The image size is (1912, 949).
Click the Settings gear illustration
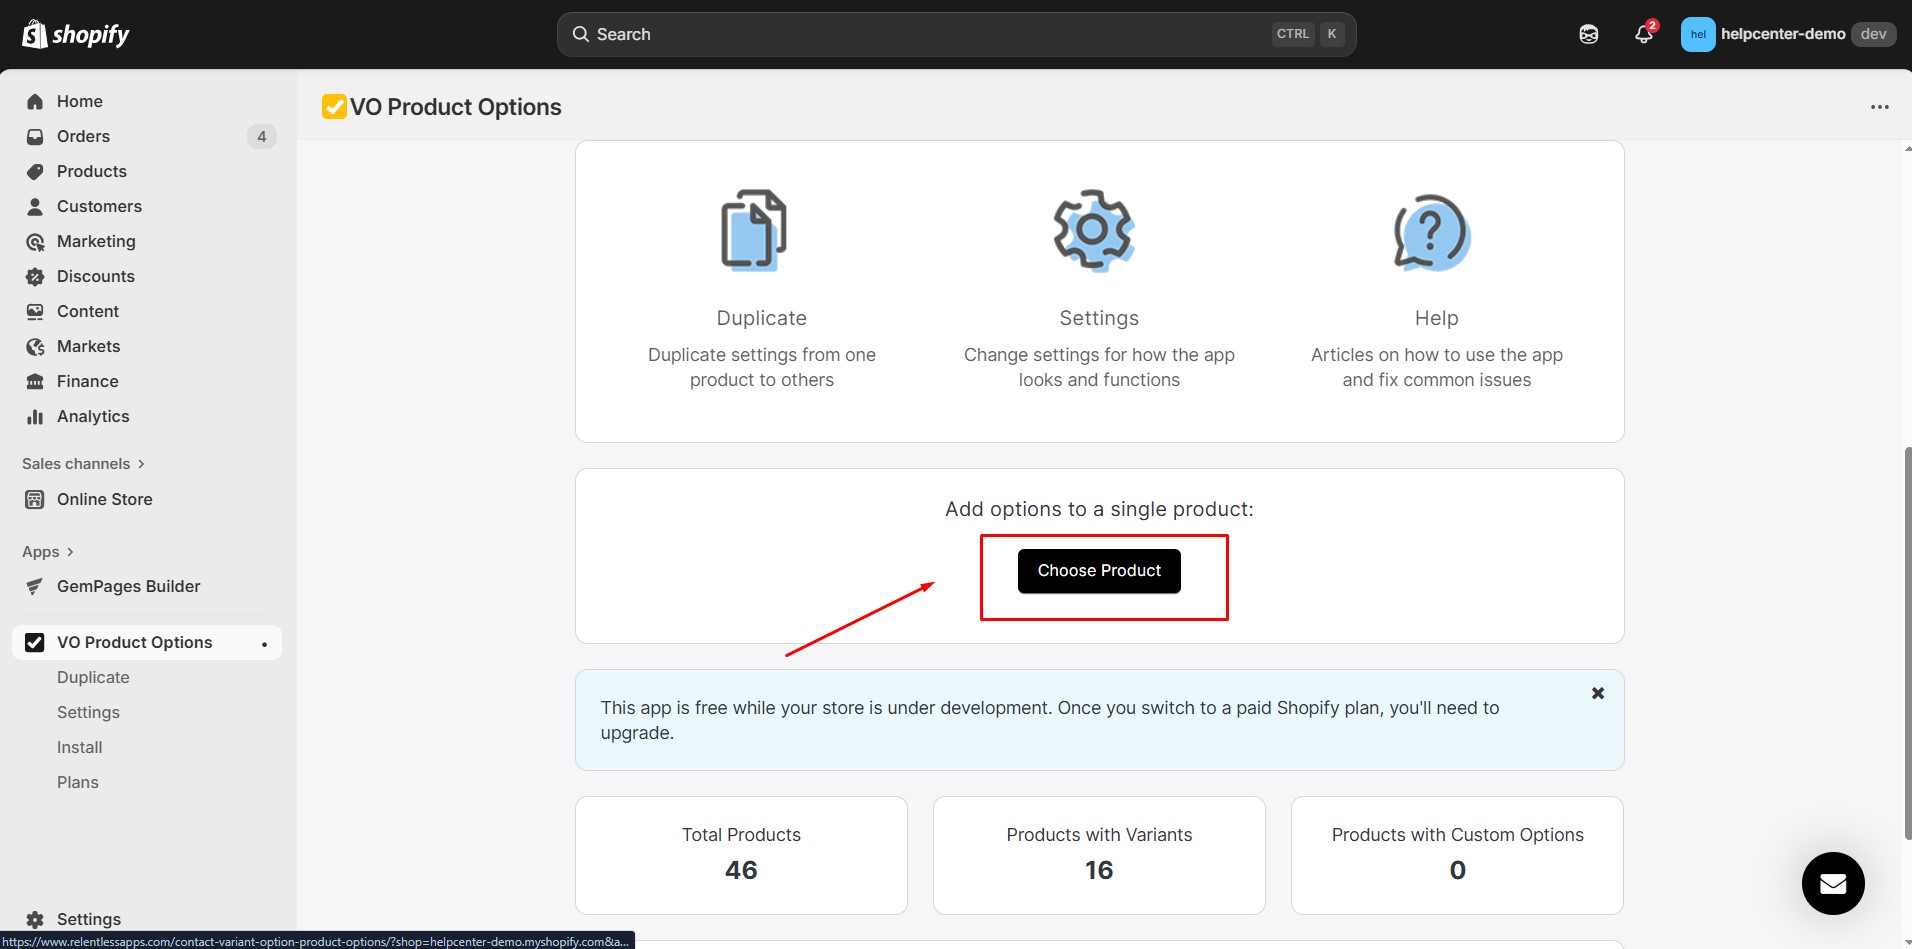pyautogui.click(x=1093, y=230)
